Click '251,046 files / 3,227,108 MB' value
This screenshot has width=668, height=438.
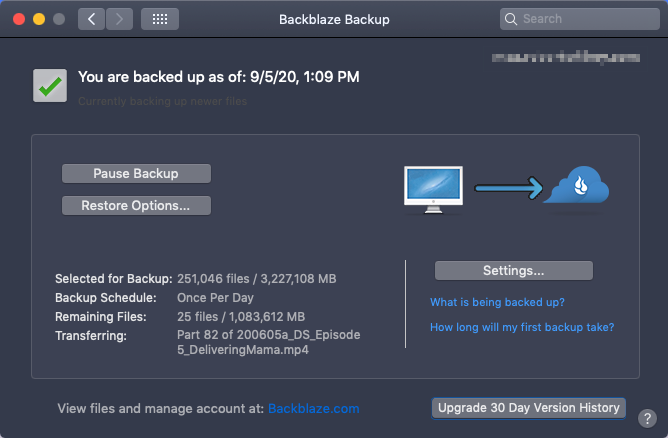click(256, 279)
